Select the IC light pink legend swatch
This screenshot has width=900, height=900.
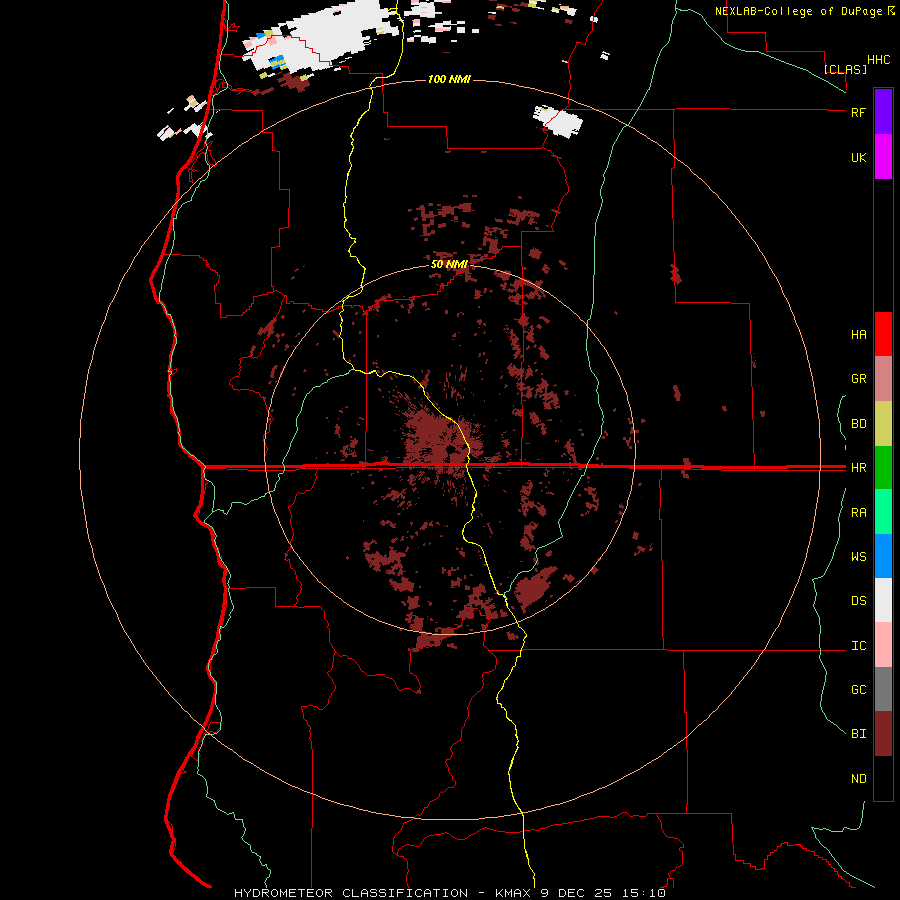pos(883,645)
